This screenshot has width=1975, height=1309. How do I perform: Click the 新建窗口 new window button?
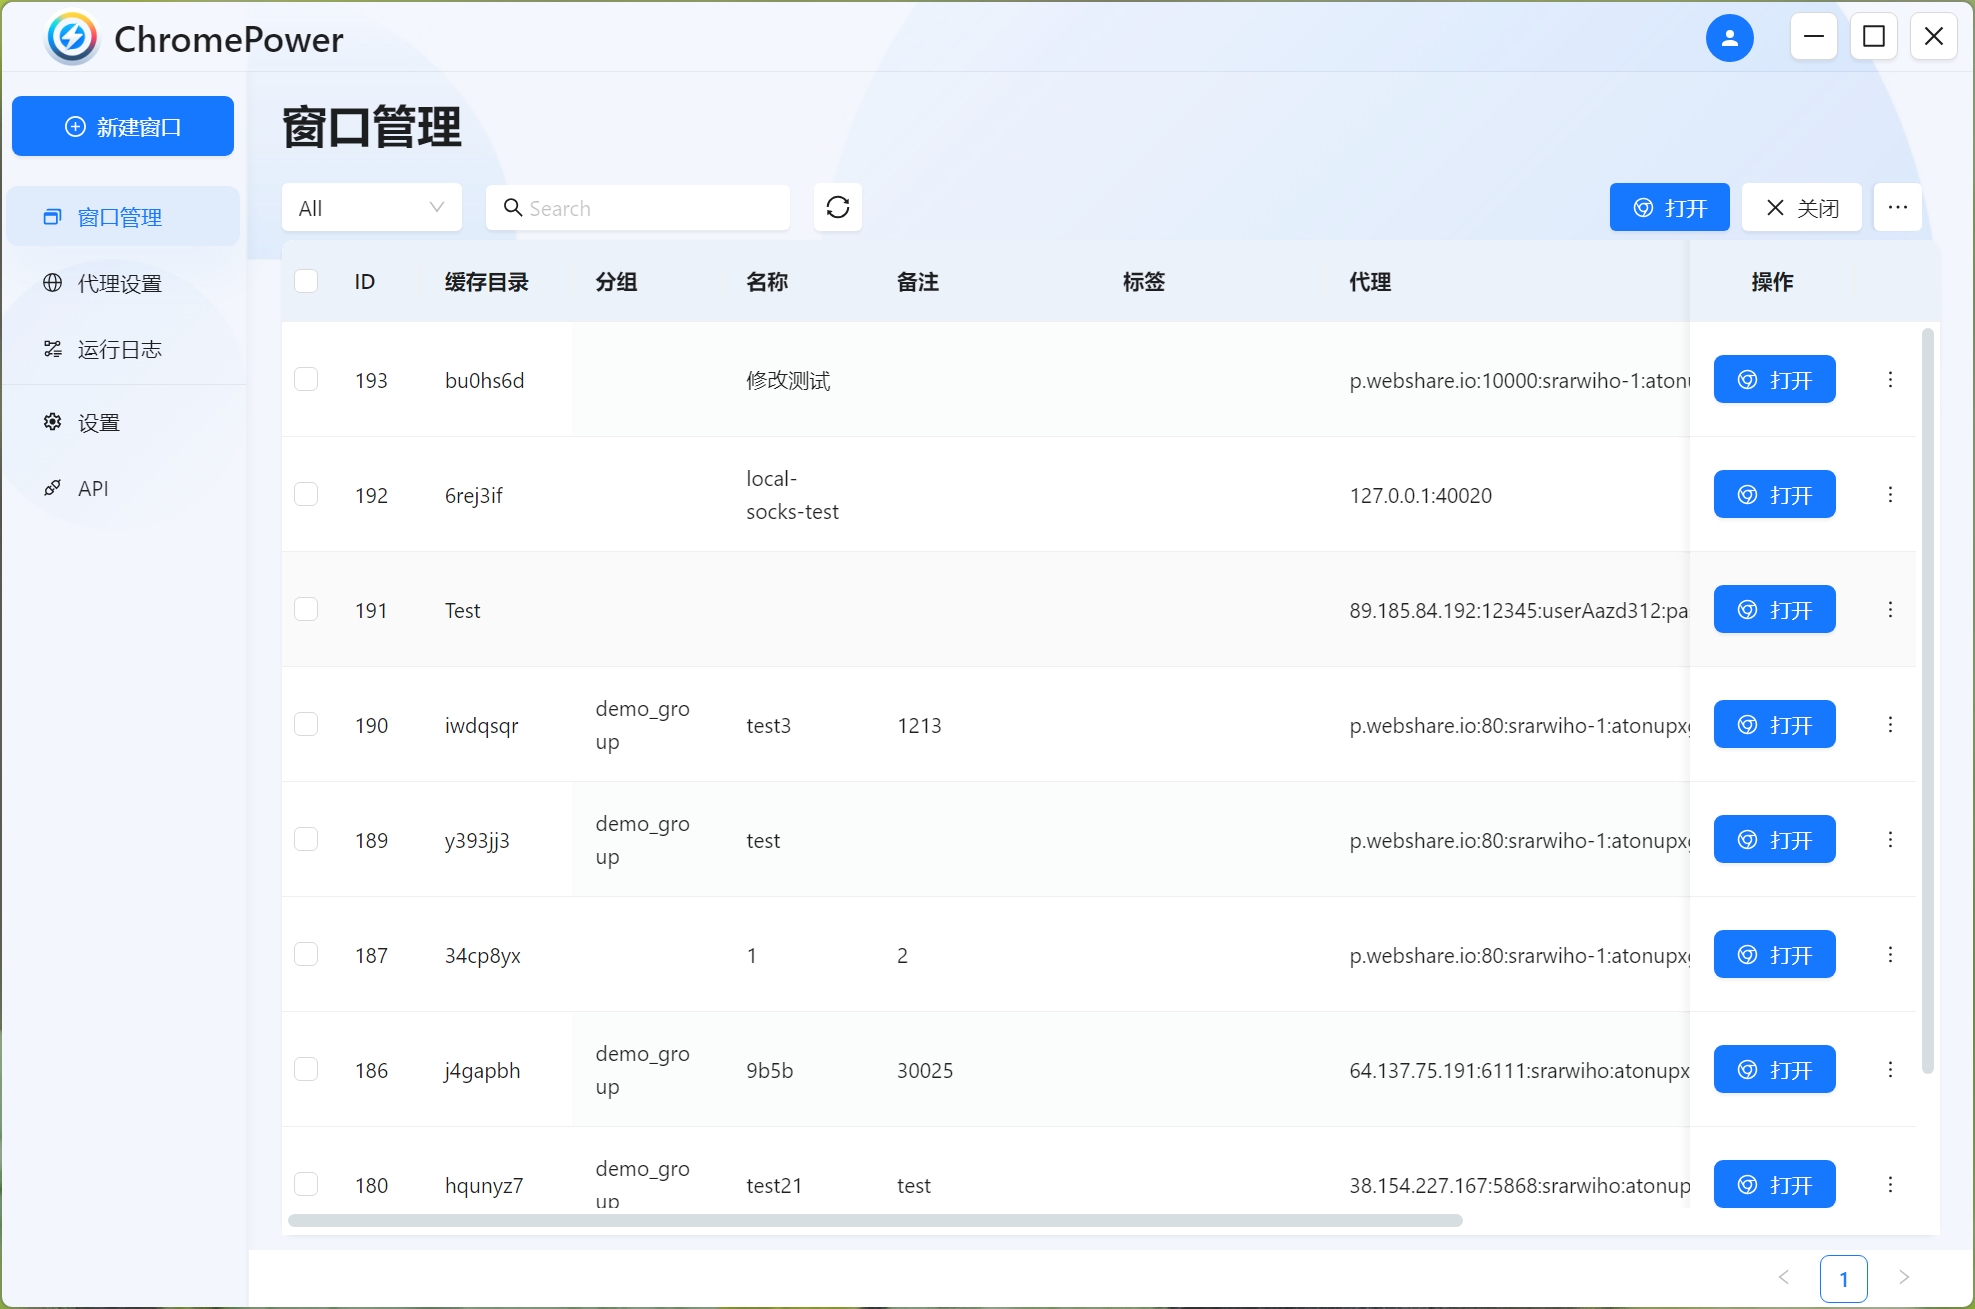click(x=123, y=126)
